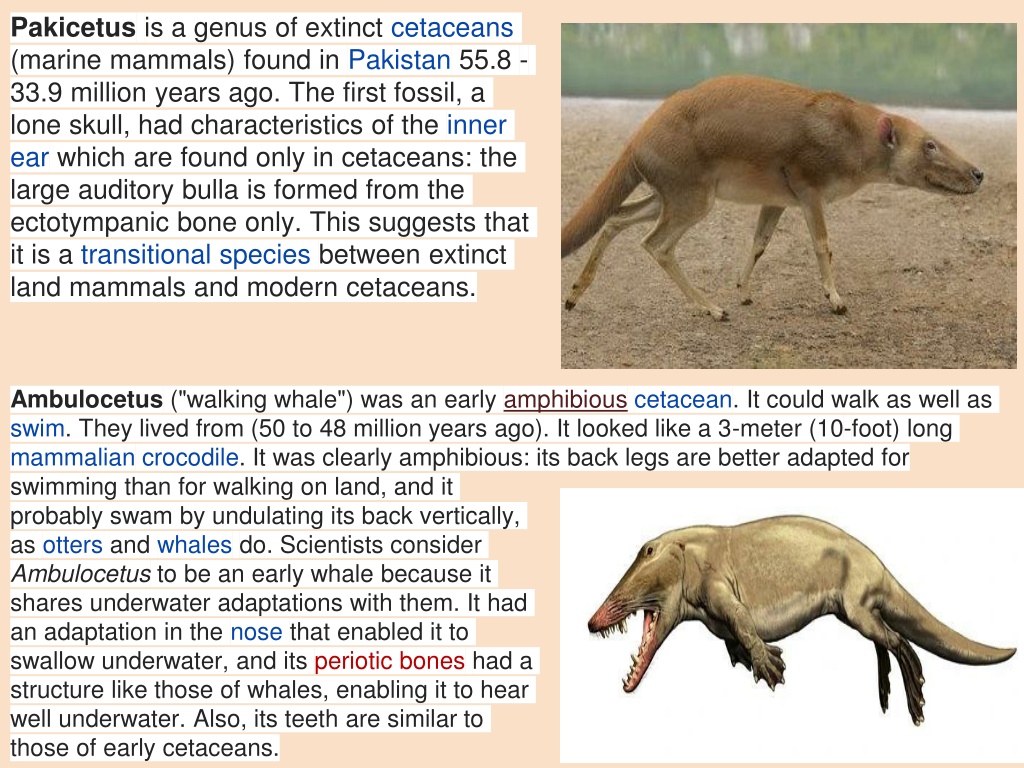Click the amphibious underlined link

pos(566,400)
